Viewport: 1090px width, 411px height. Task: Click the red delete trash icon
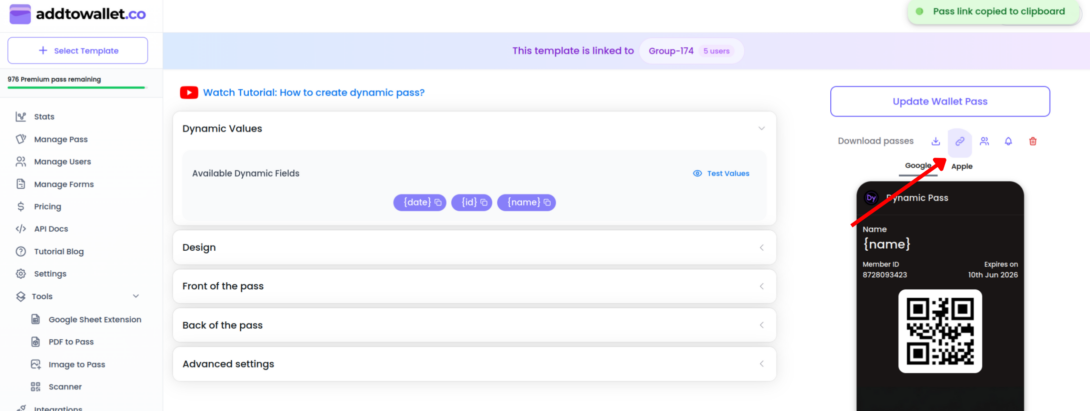pyautogui.click(x=1033, y=141)
